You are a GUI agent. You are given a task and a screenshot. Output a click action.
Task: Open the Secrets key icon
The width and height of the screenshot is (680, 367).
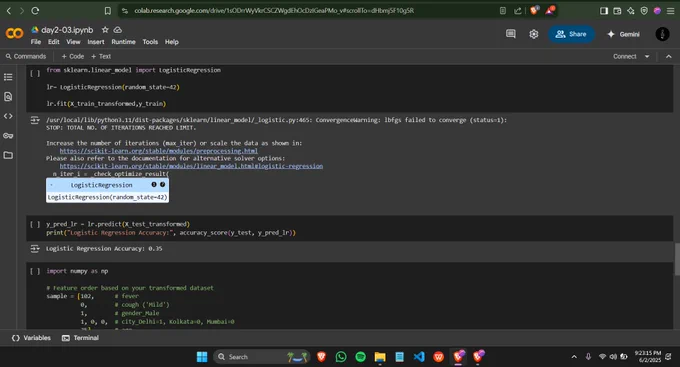(8, 136)
